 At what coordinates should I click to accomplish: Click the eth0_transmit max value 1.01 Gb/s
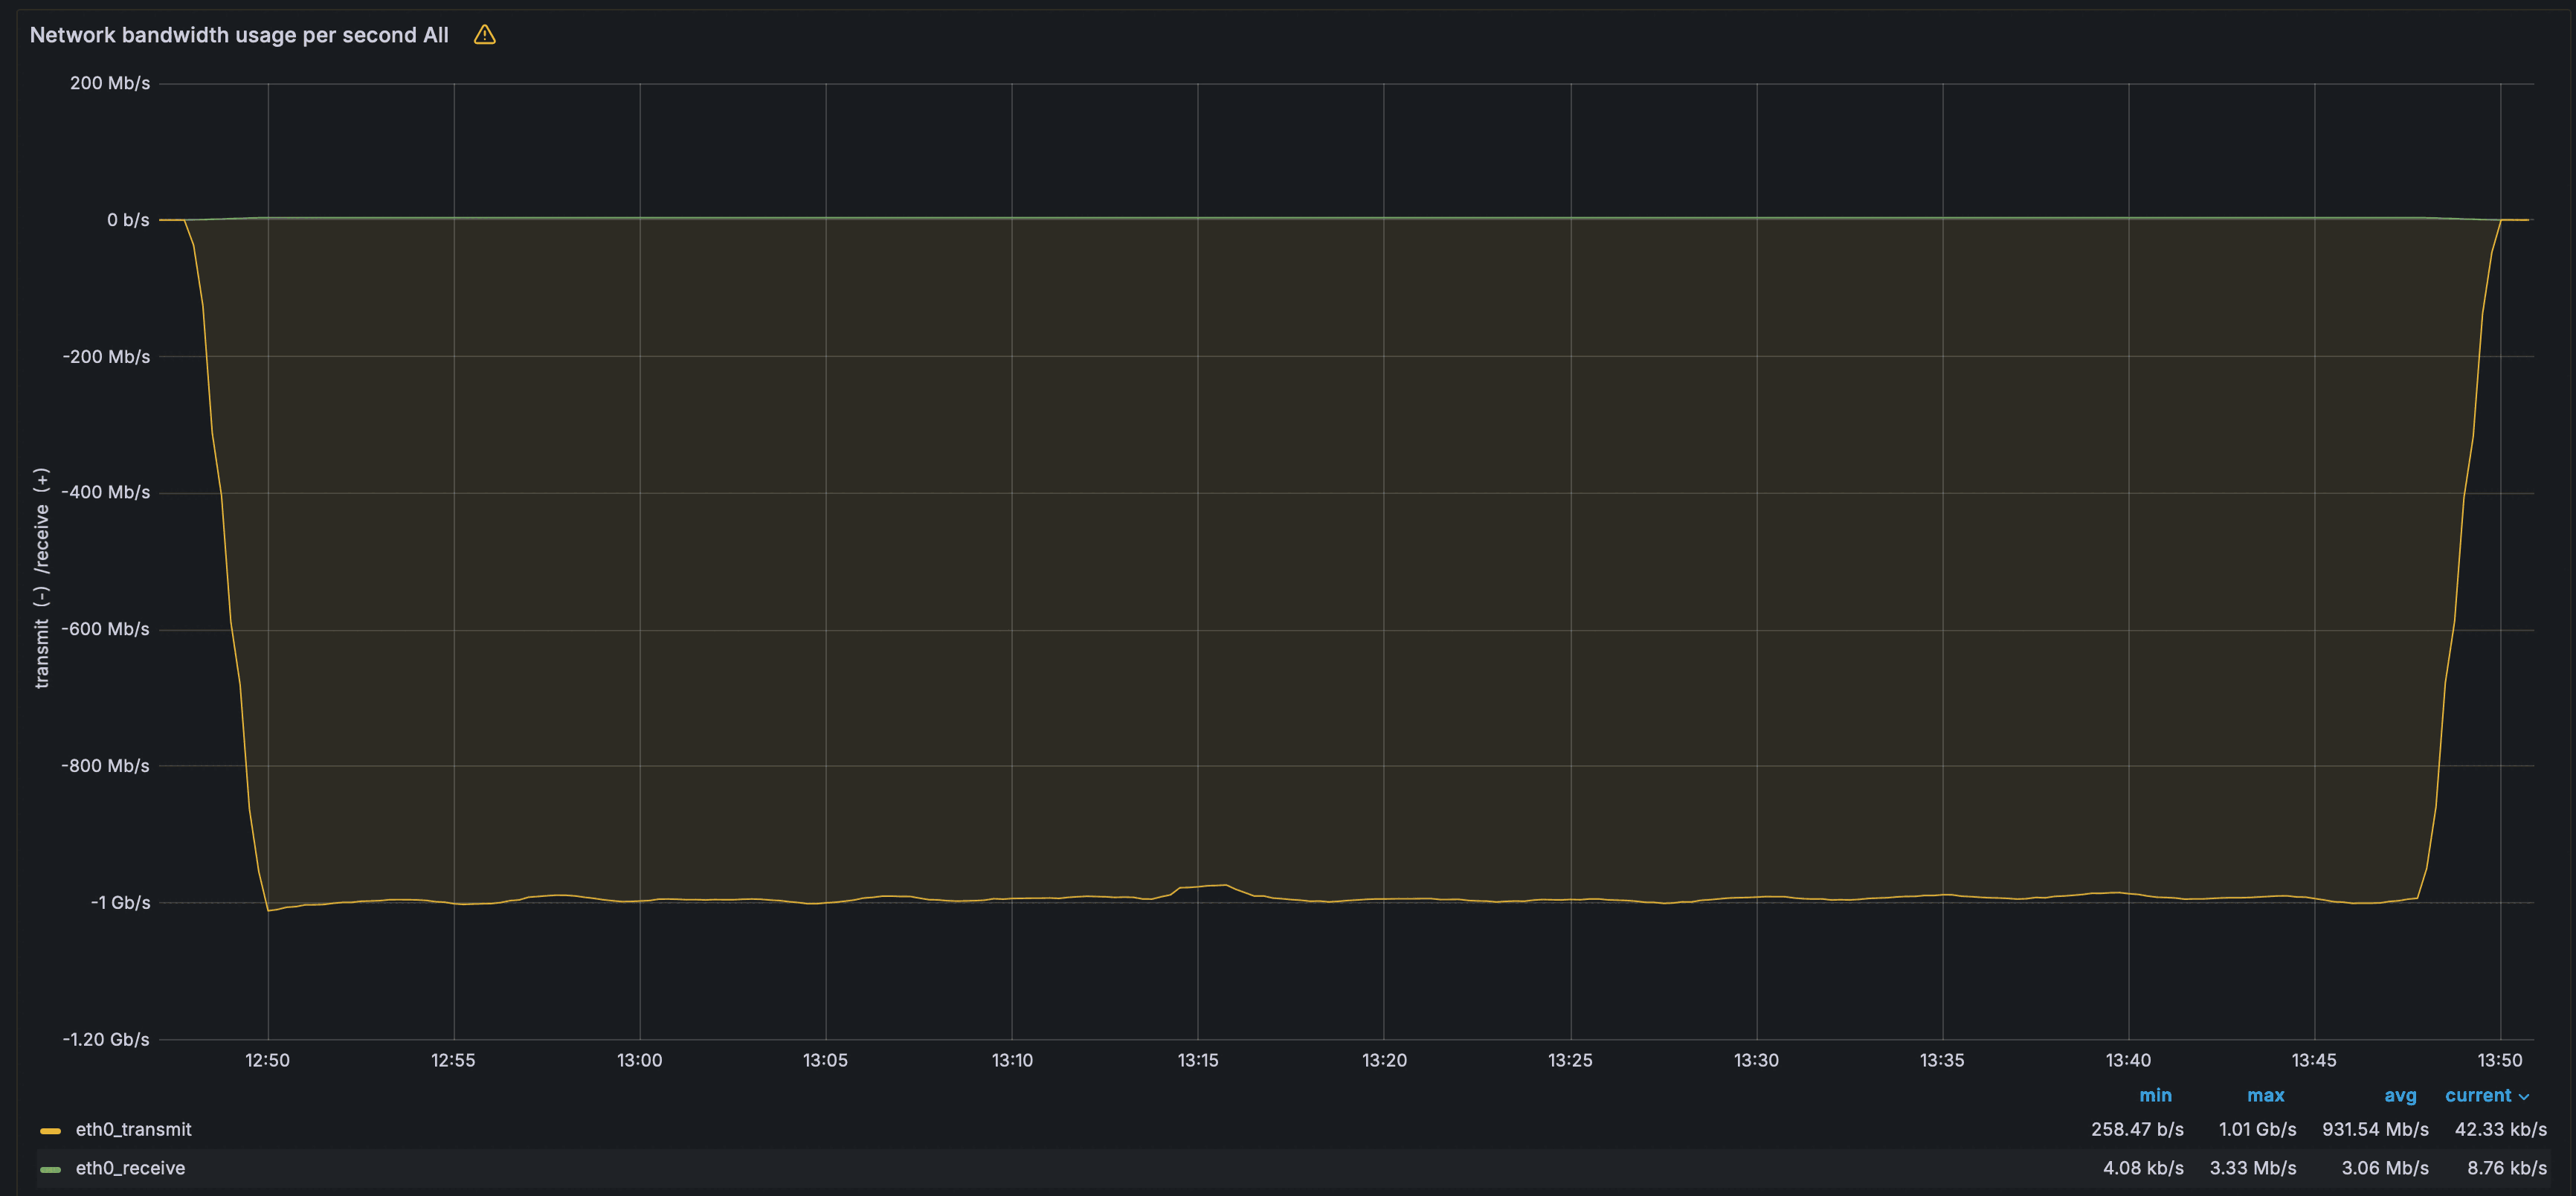(x=2257, y=1129)
